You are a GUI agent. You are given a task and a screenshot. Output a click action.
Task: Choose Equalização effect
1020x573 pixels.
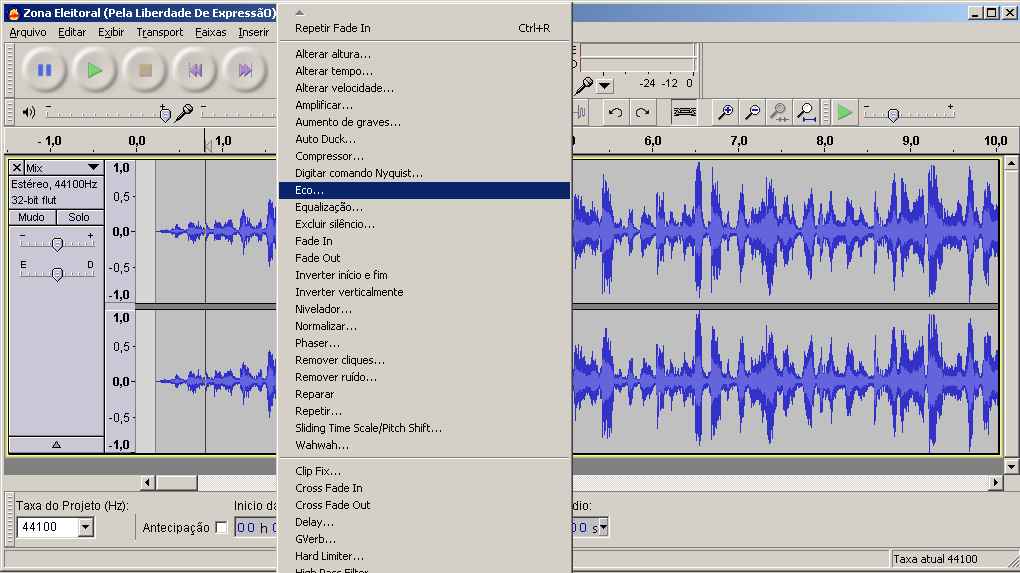(x=425, y=207)
